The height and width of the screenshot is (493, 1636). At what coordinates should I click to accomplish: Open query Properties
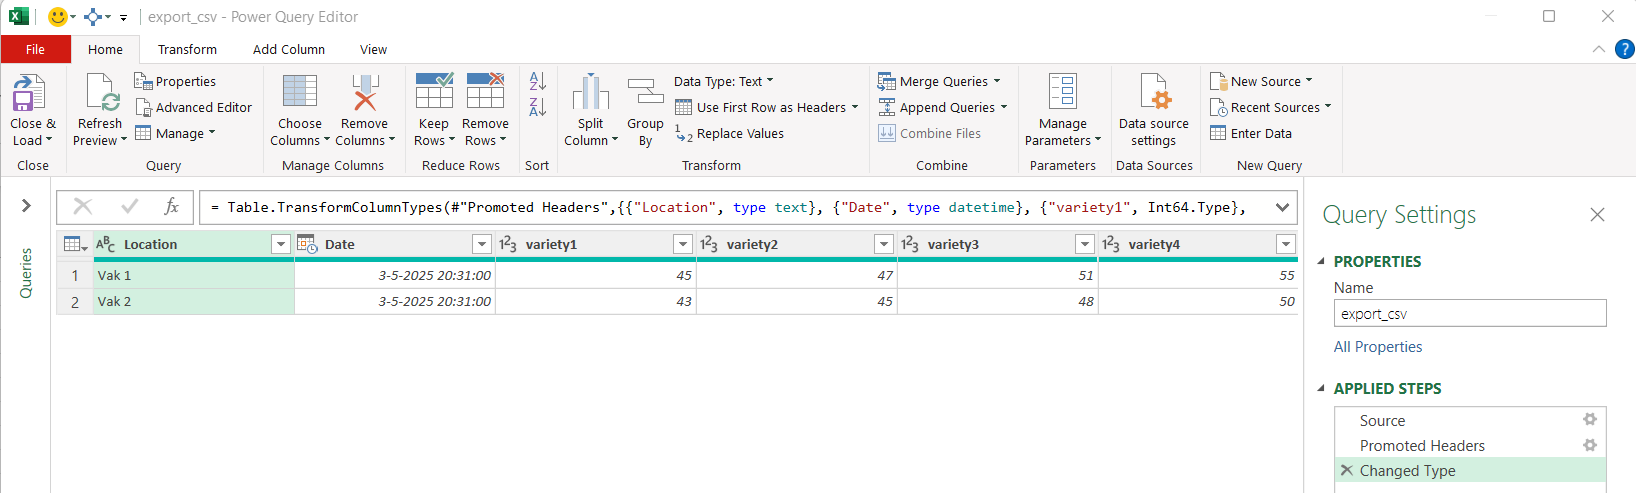(175, 81)
